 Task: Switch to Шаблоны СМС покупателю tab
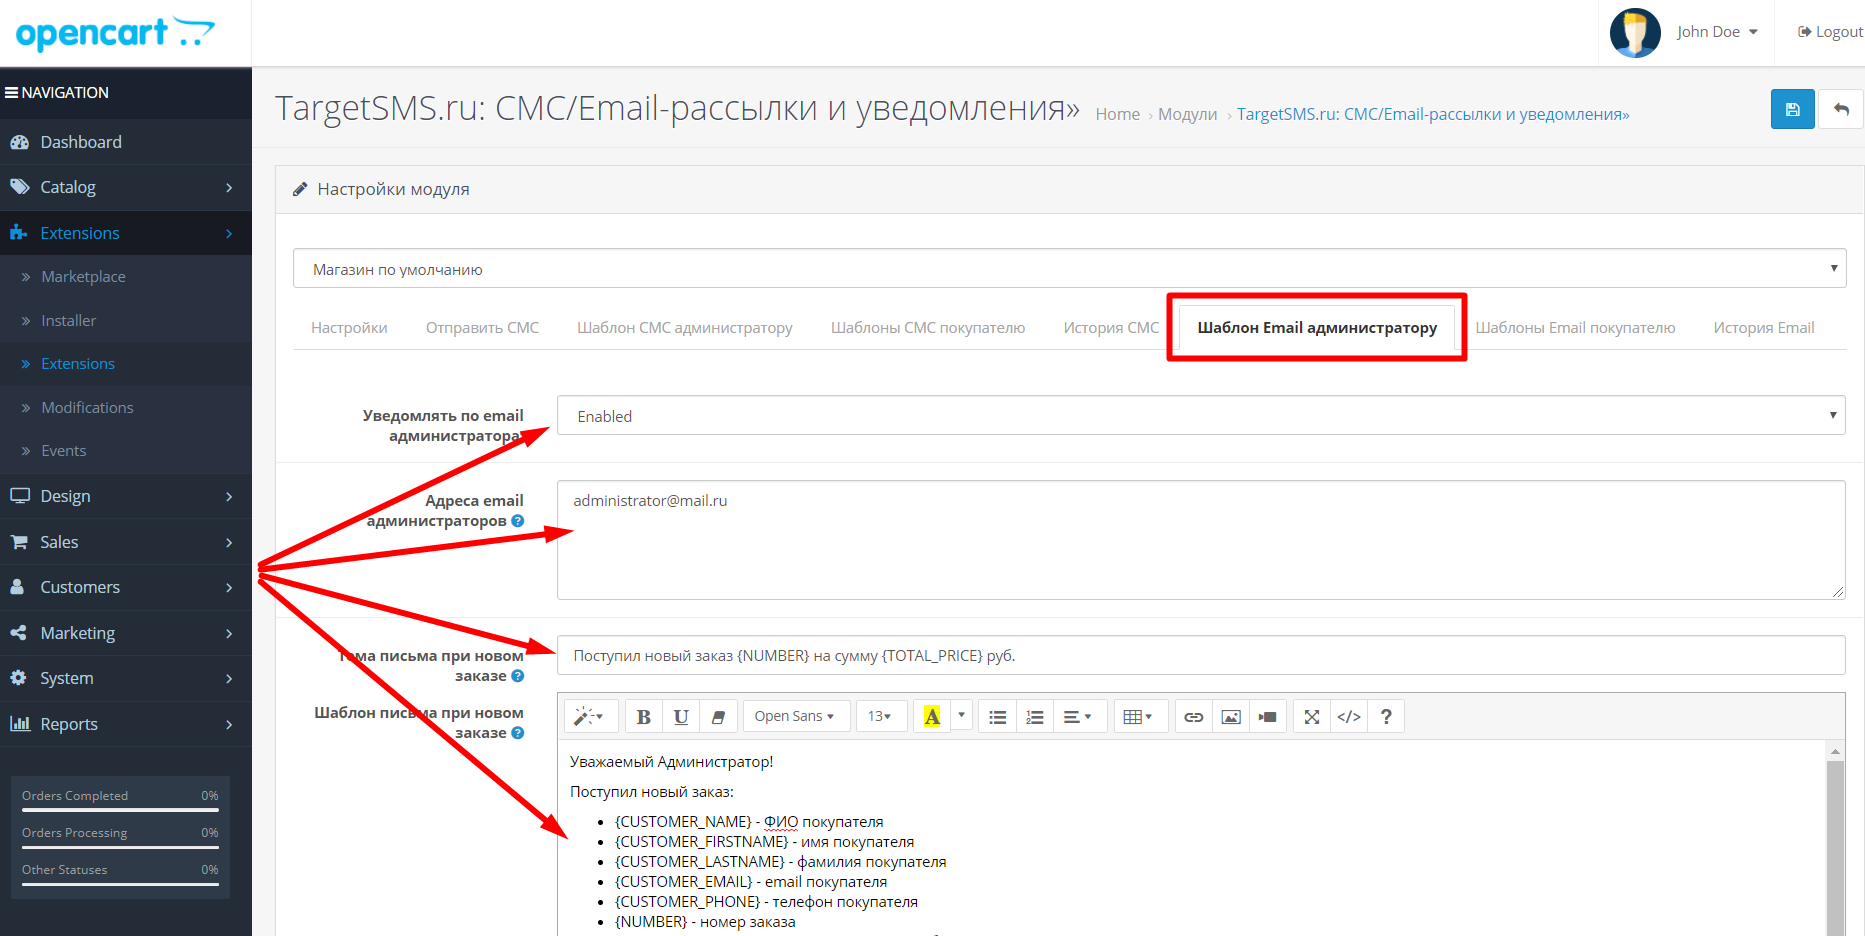928,328
